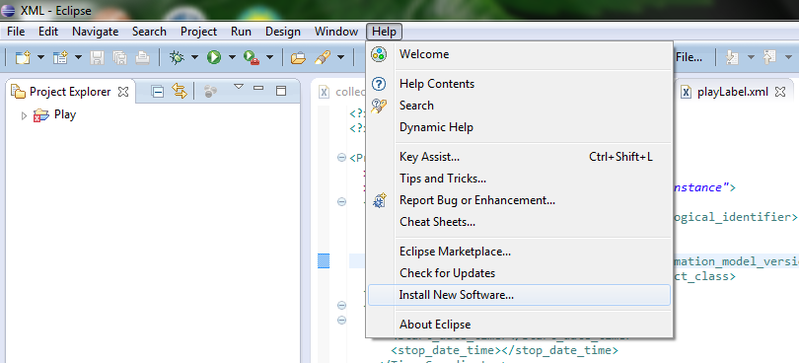This screenshot has width=799, height=363.
Task: Click the Save floppy disk icon
Action: 97,58
